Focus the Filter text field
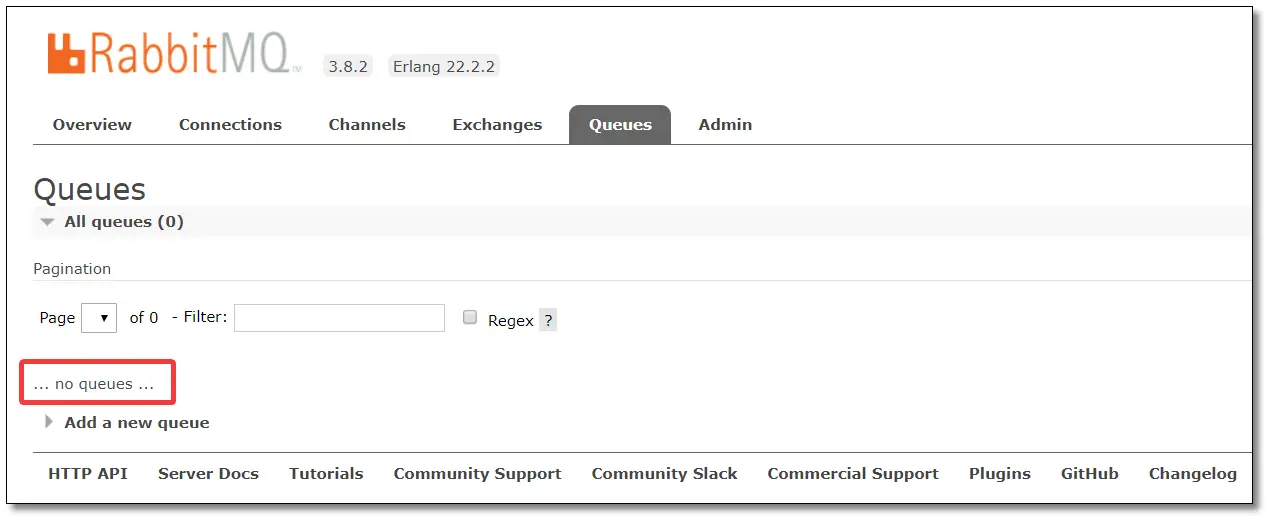The width and height of the screenshot is (1265, 516). coord(339,318)
